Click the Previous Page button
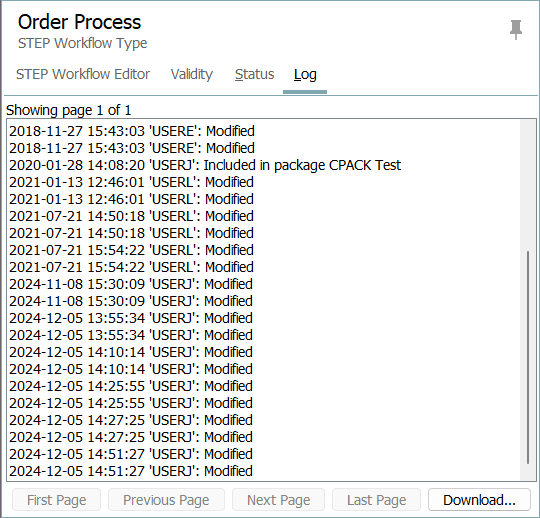 tap(166, 500)
